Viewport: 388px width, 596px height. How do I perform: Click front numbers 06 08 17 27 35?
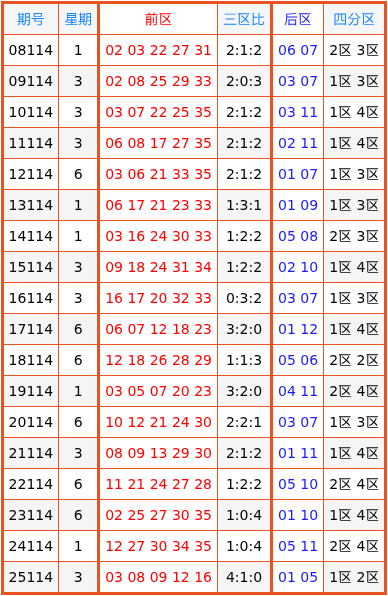pos(158,143)
